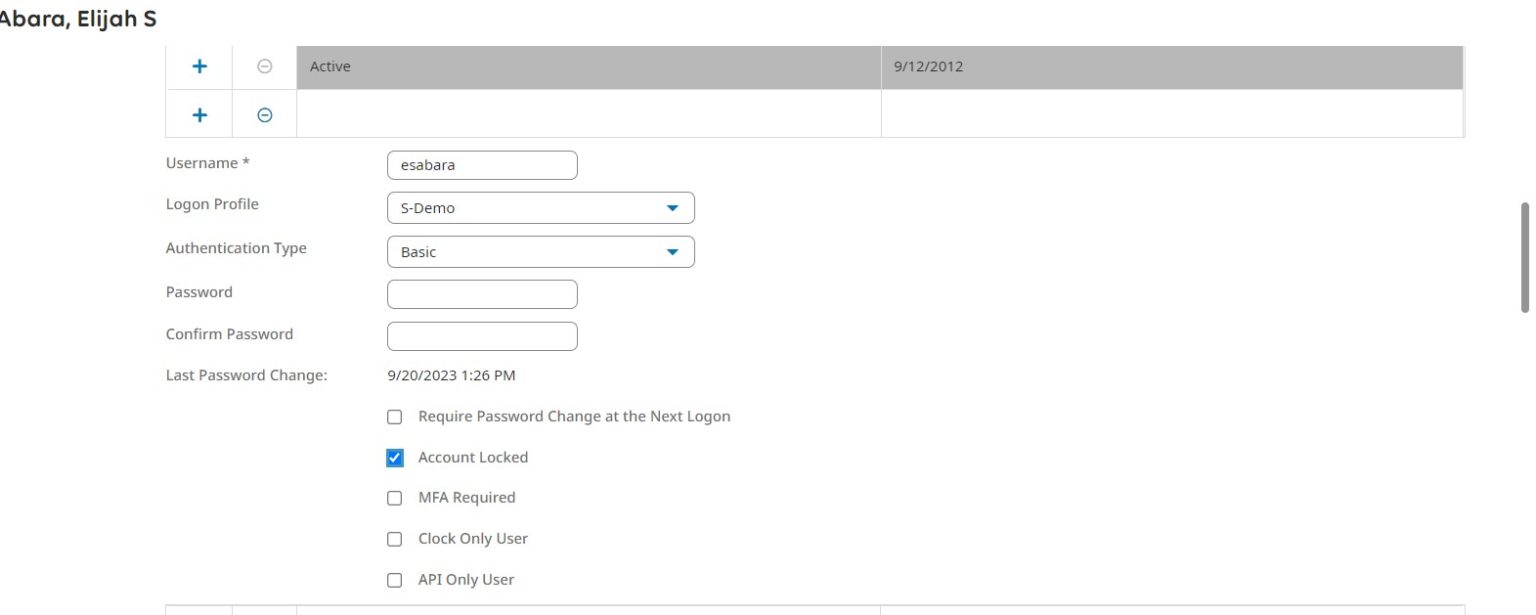The image size is (1536, 615).
Task: Click the Confirm Password field
Action: (482, 335)
